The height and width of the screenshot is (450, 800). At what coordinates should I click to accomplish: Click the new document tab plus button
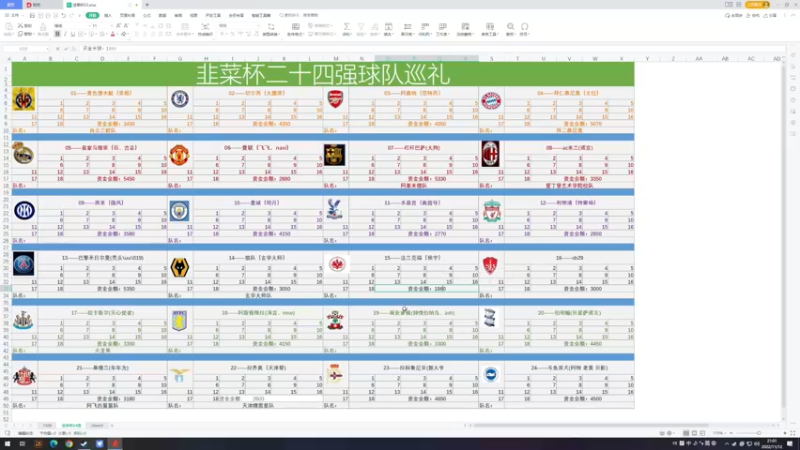coord(147,5)
